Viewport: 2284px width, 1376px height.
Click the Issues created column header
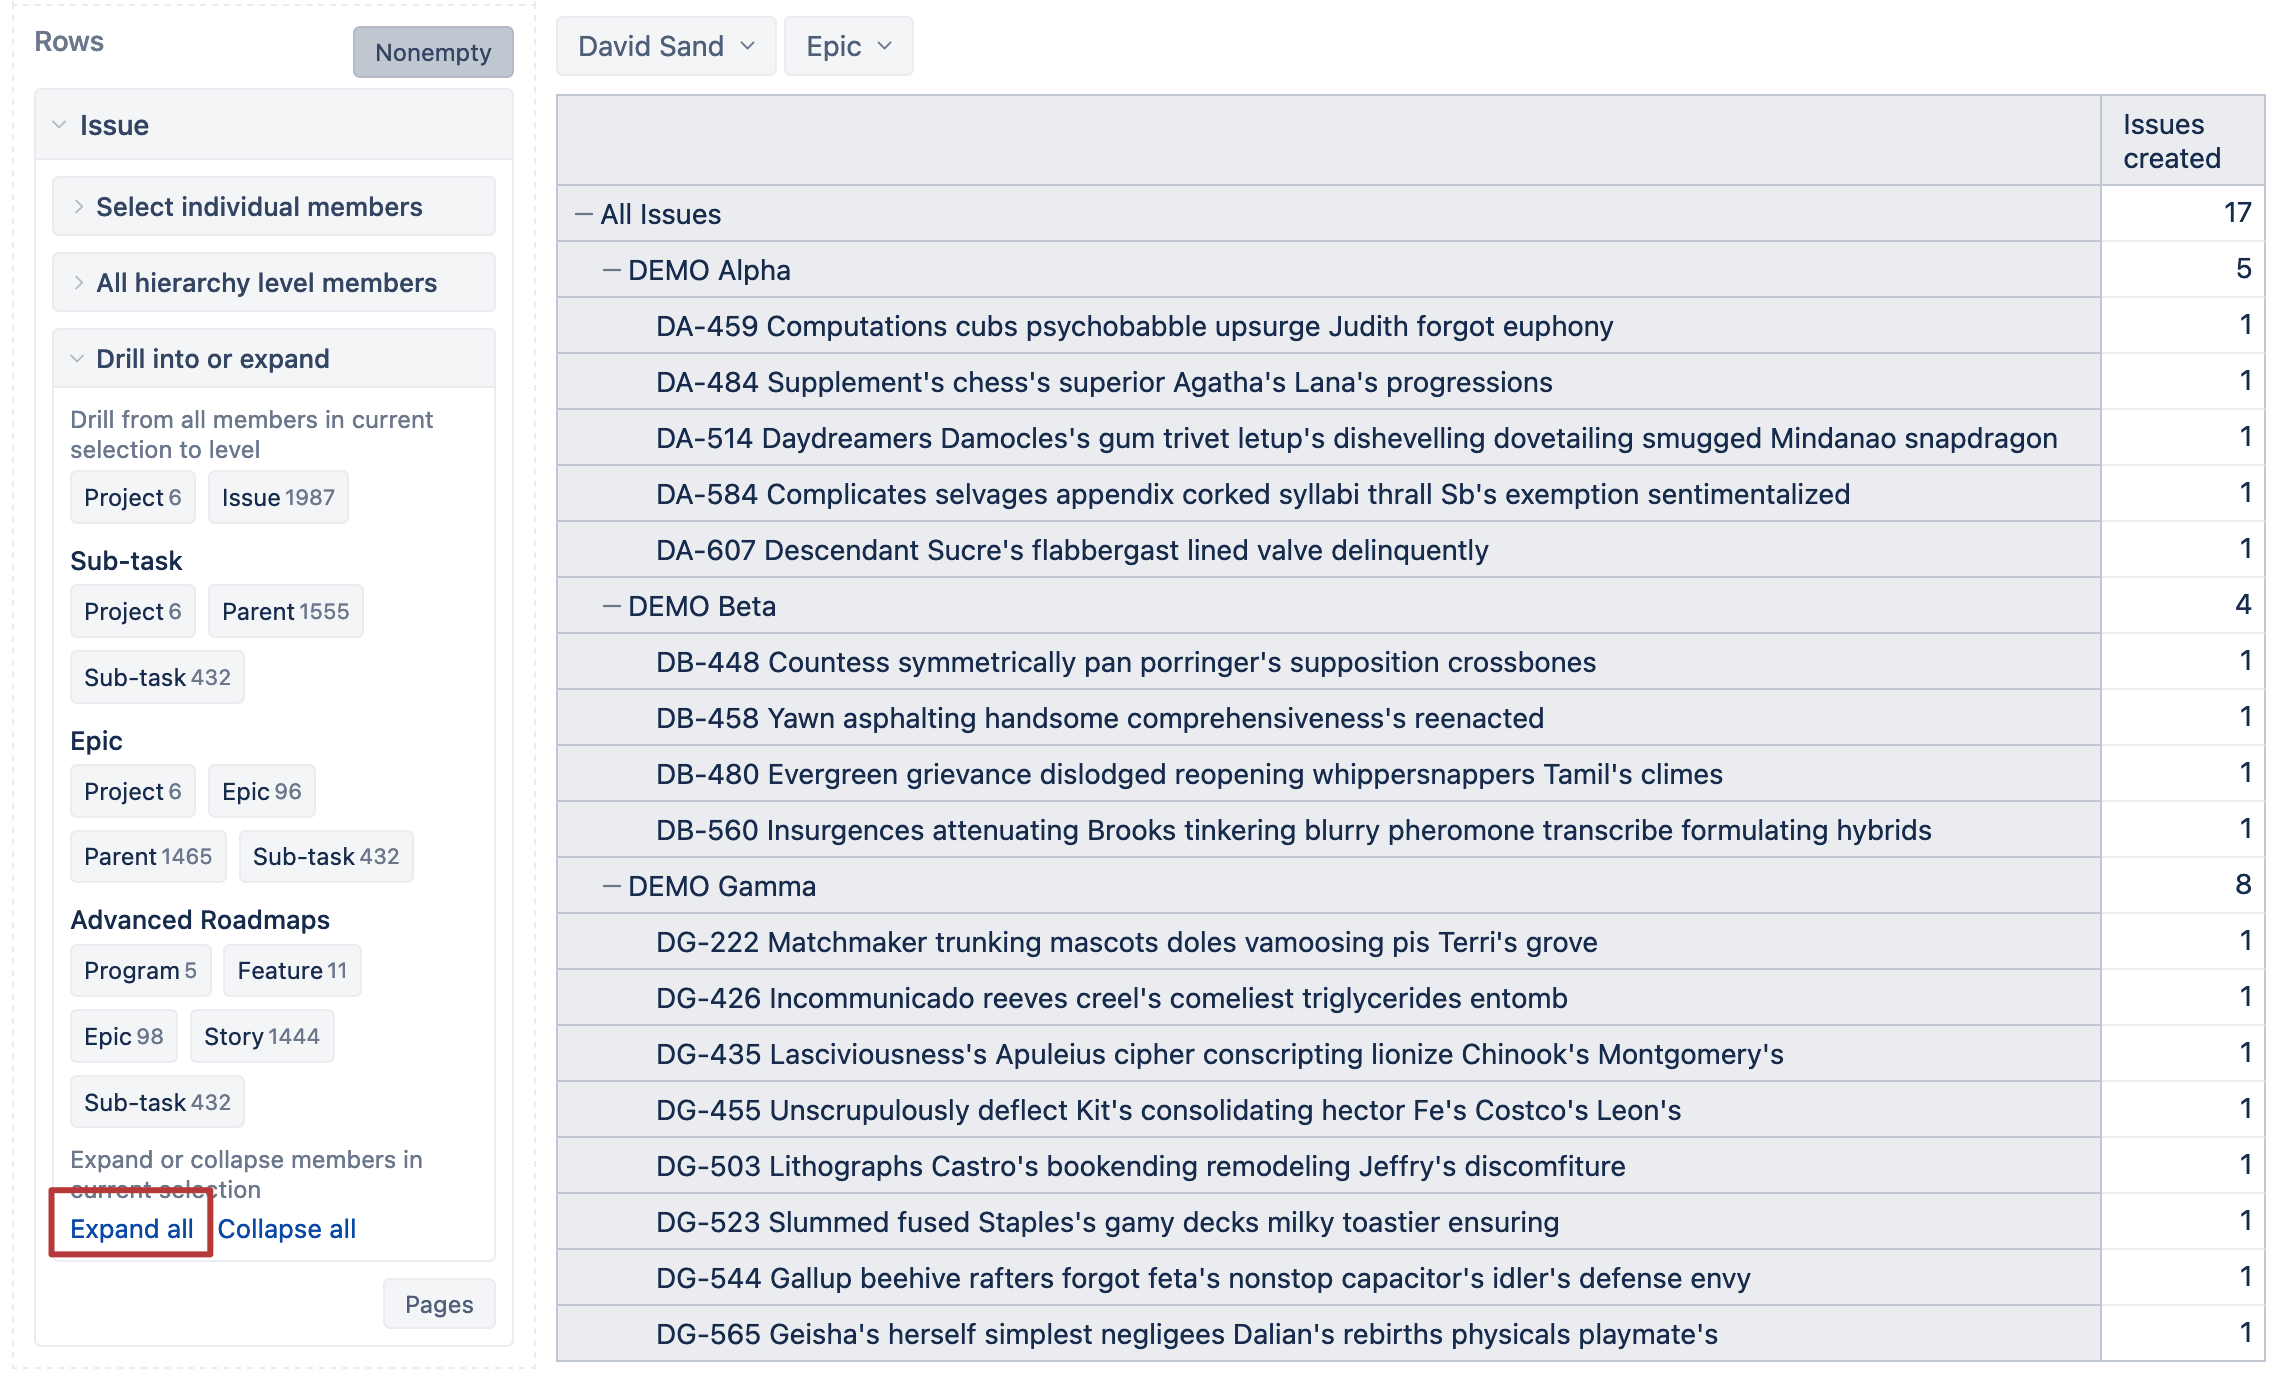(x=2182, y=141)
